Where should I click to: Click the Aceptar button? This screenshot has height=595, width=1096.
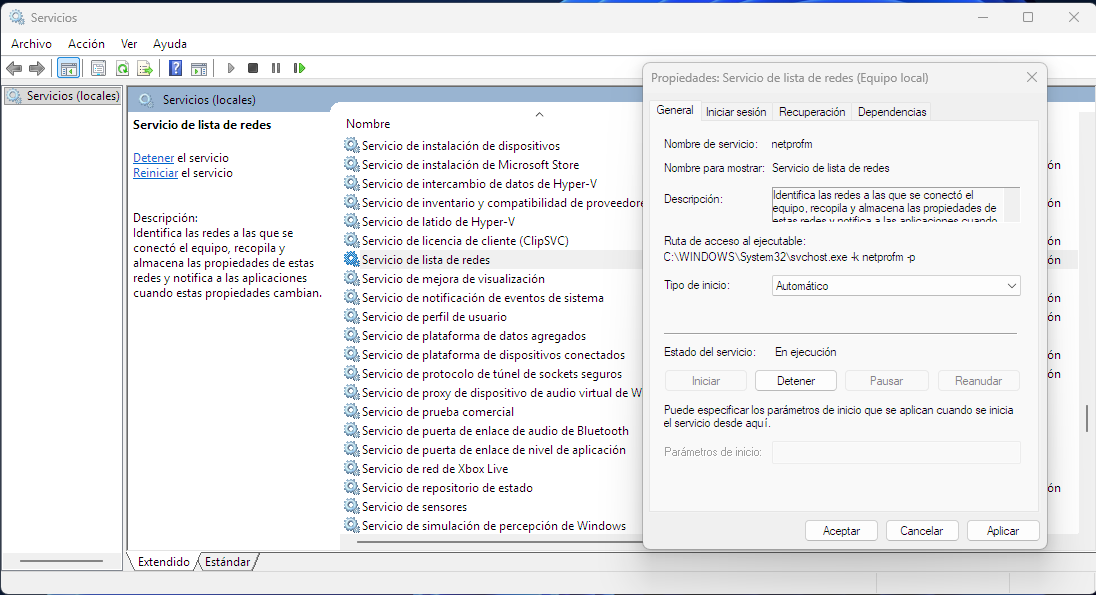(841, 531)
